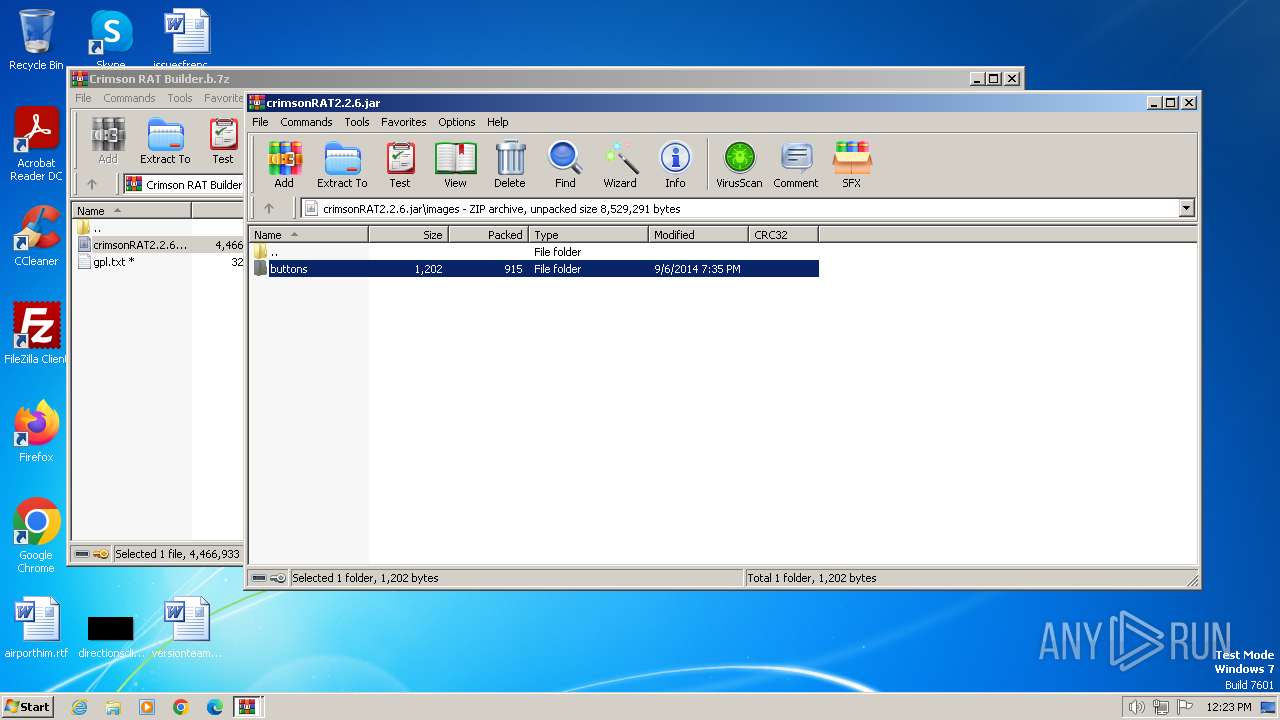
Task: Click 'Total 1 folder, 1,202 bytes' status text
Action: tap(812, 578)
